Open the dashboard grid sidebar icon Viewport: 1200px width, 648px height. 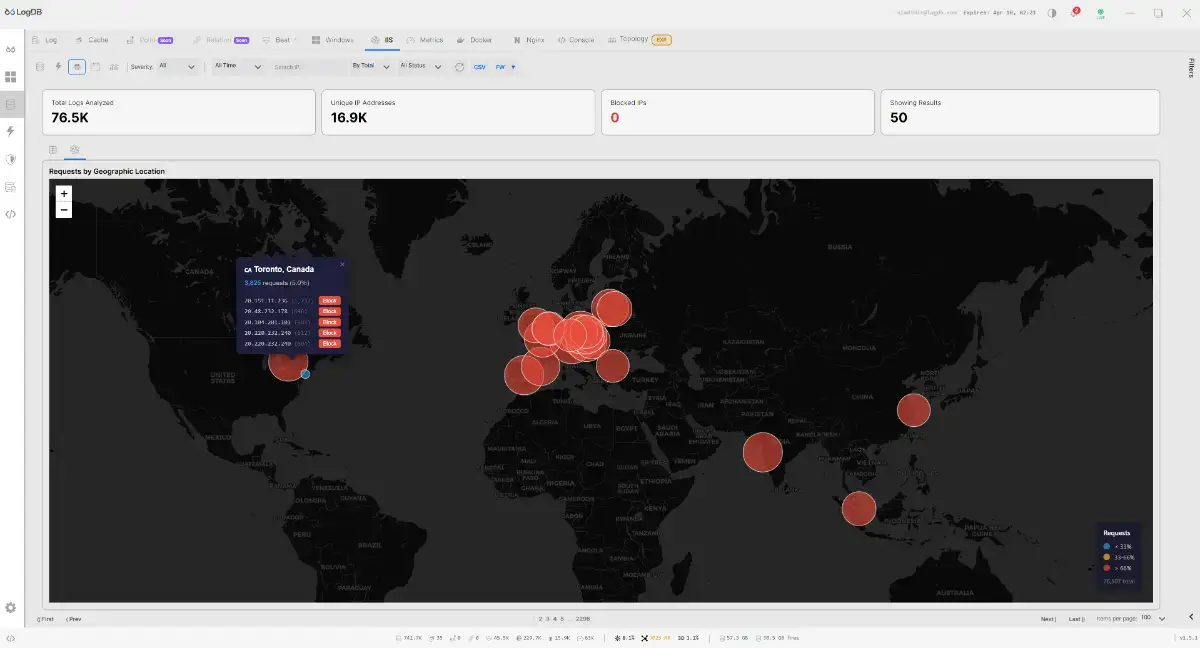(x=11, y=77)
